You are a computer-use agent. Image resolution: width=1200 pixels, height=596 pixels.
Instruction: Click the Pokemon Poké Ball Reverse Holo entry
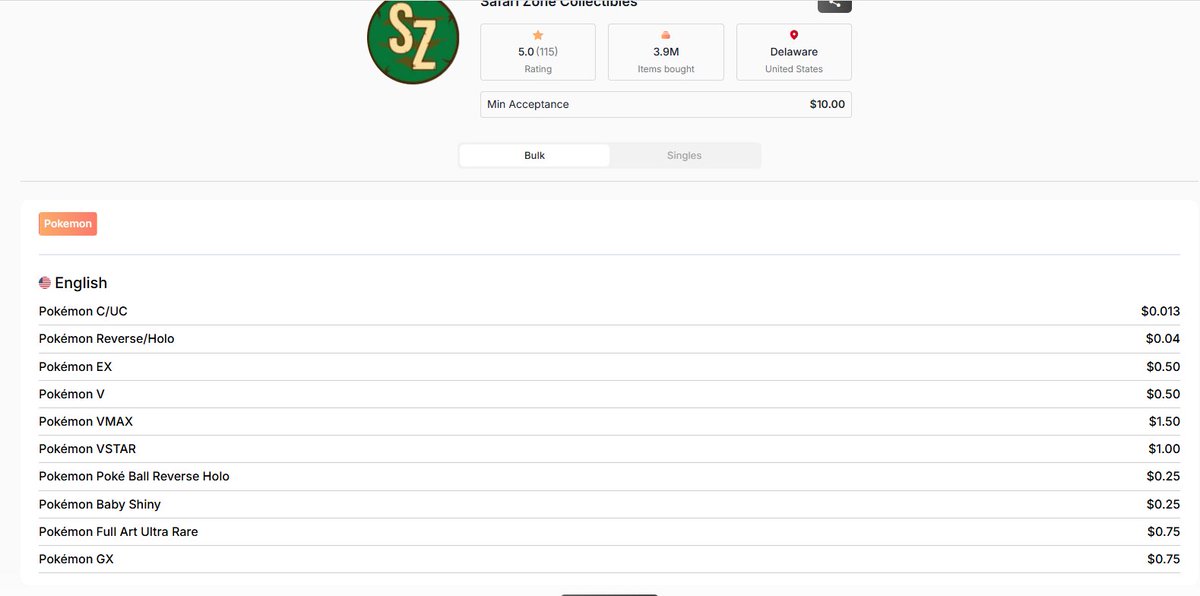coord(600,476)
